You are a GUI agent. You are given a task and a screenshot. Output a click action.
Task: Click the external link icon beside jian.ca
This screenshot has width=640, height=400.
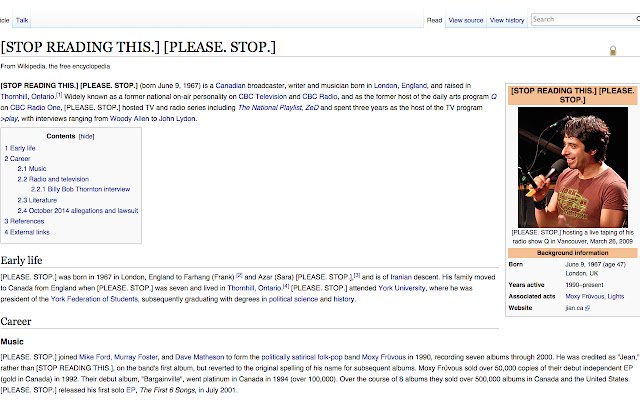tap(587, 308)
